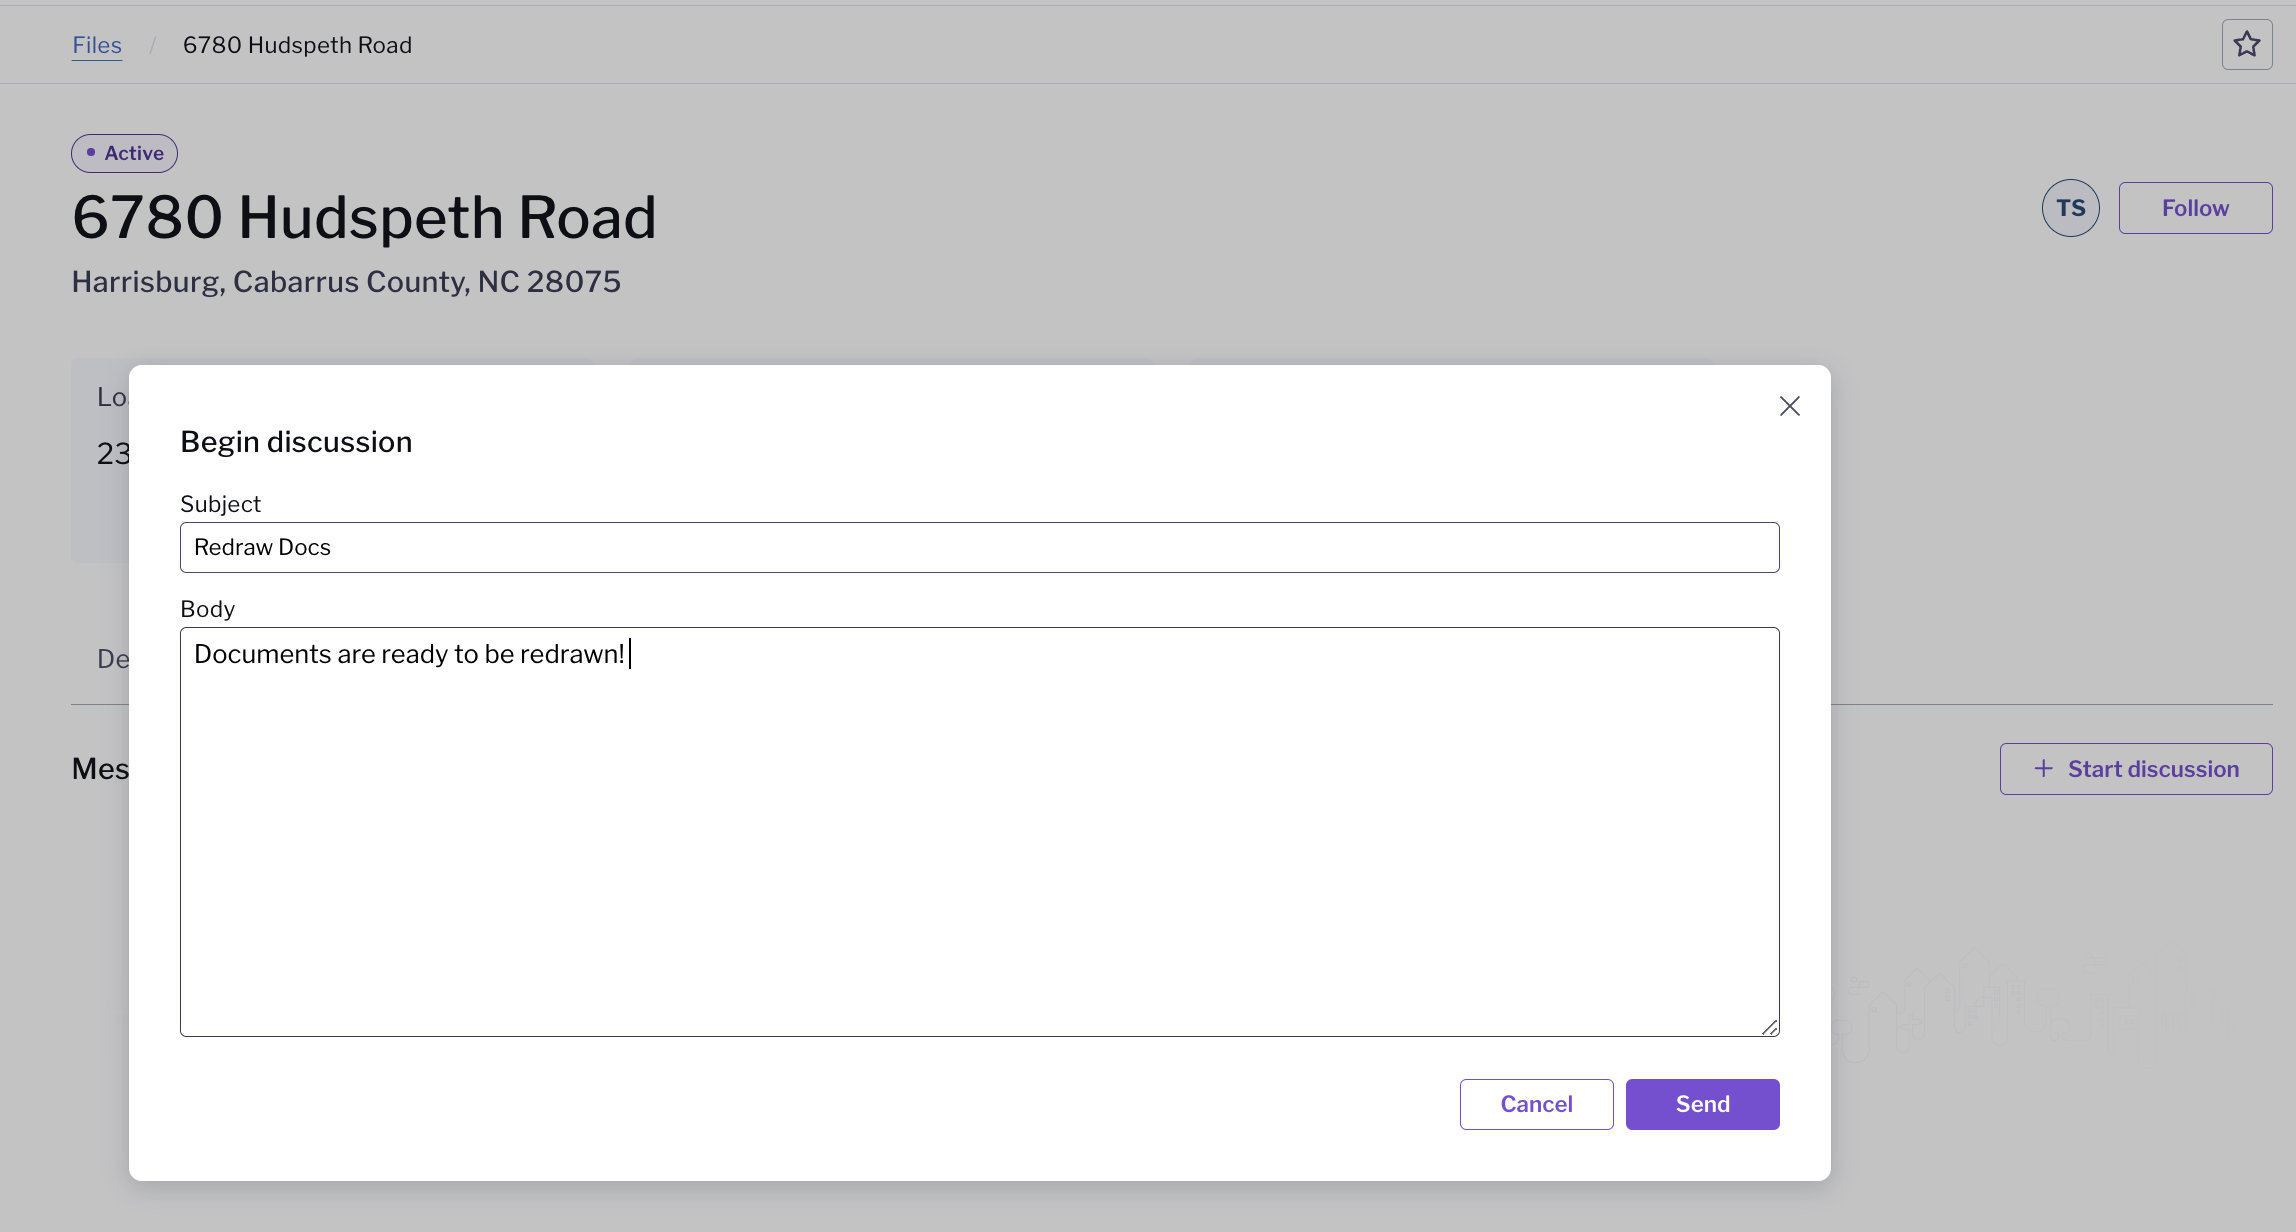Click the Harrisburg, Cabarrus County address line
This screenshot has height=1232, width=2296.
(346, 282)
